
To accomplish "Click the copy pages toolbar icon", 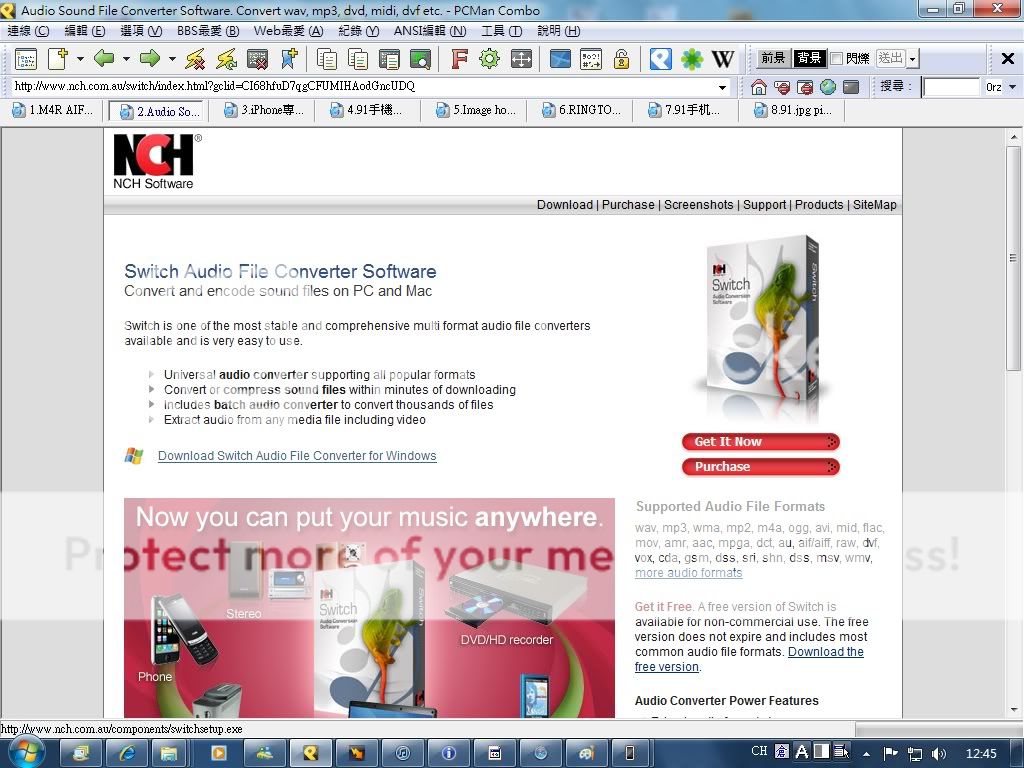I will click(326, 59).
